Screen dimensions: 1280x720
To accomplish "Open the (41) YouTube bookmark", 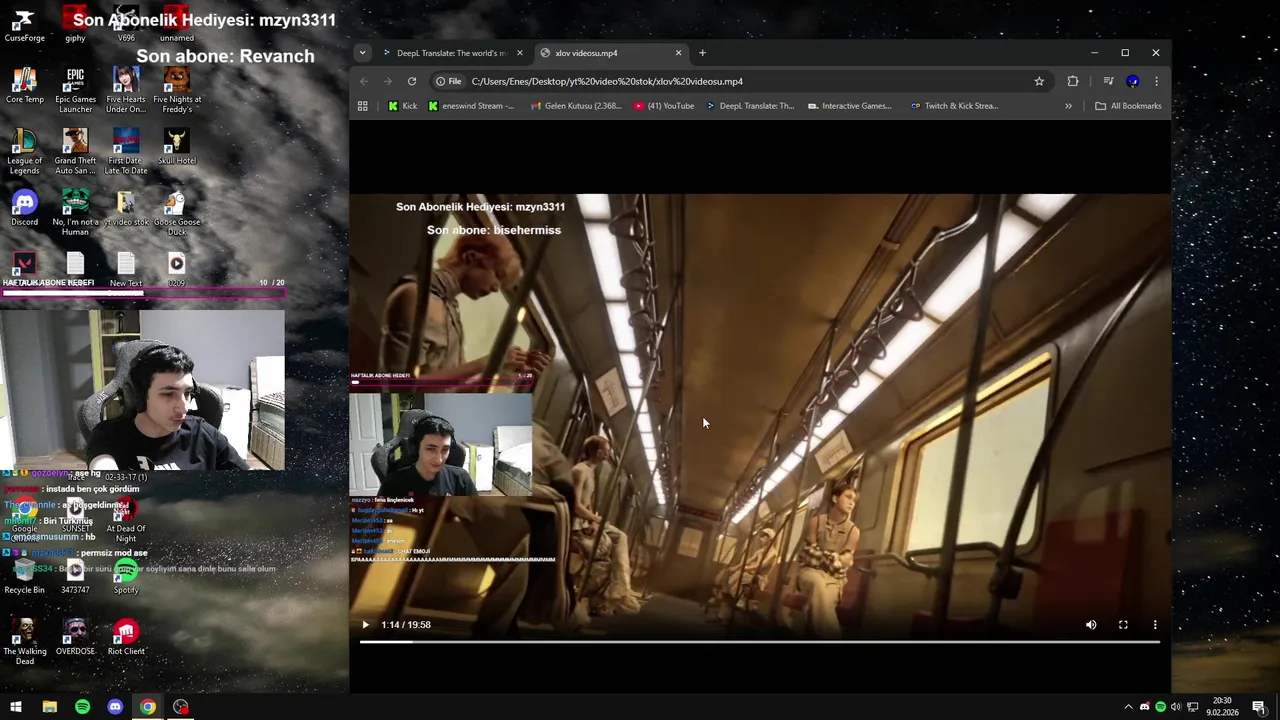I will click(664, 106).
